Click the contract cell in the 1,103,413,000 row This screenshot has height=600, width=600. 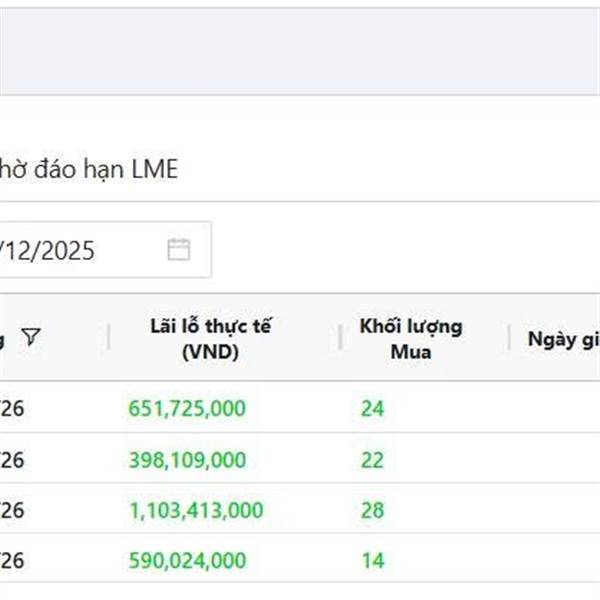pos(14,510)
